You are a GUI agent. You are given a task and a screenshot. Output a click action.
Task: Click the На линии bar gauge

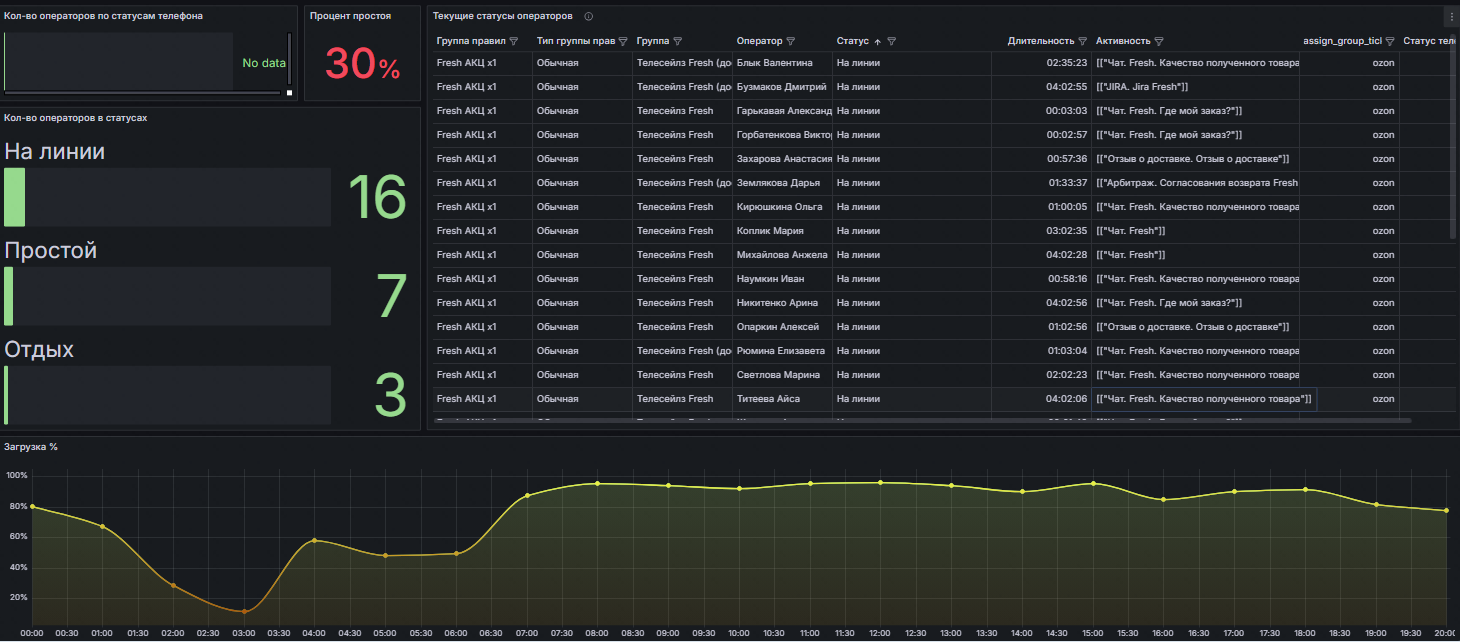168,197
